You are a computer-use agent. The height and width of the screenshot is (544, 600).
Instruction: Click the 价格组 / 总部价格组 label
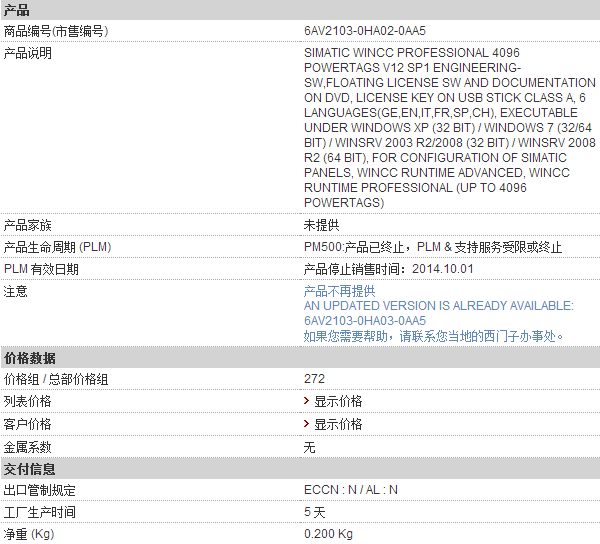click(56, 379)
